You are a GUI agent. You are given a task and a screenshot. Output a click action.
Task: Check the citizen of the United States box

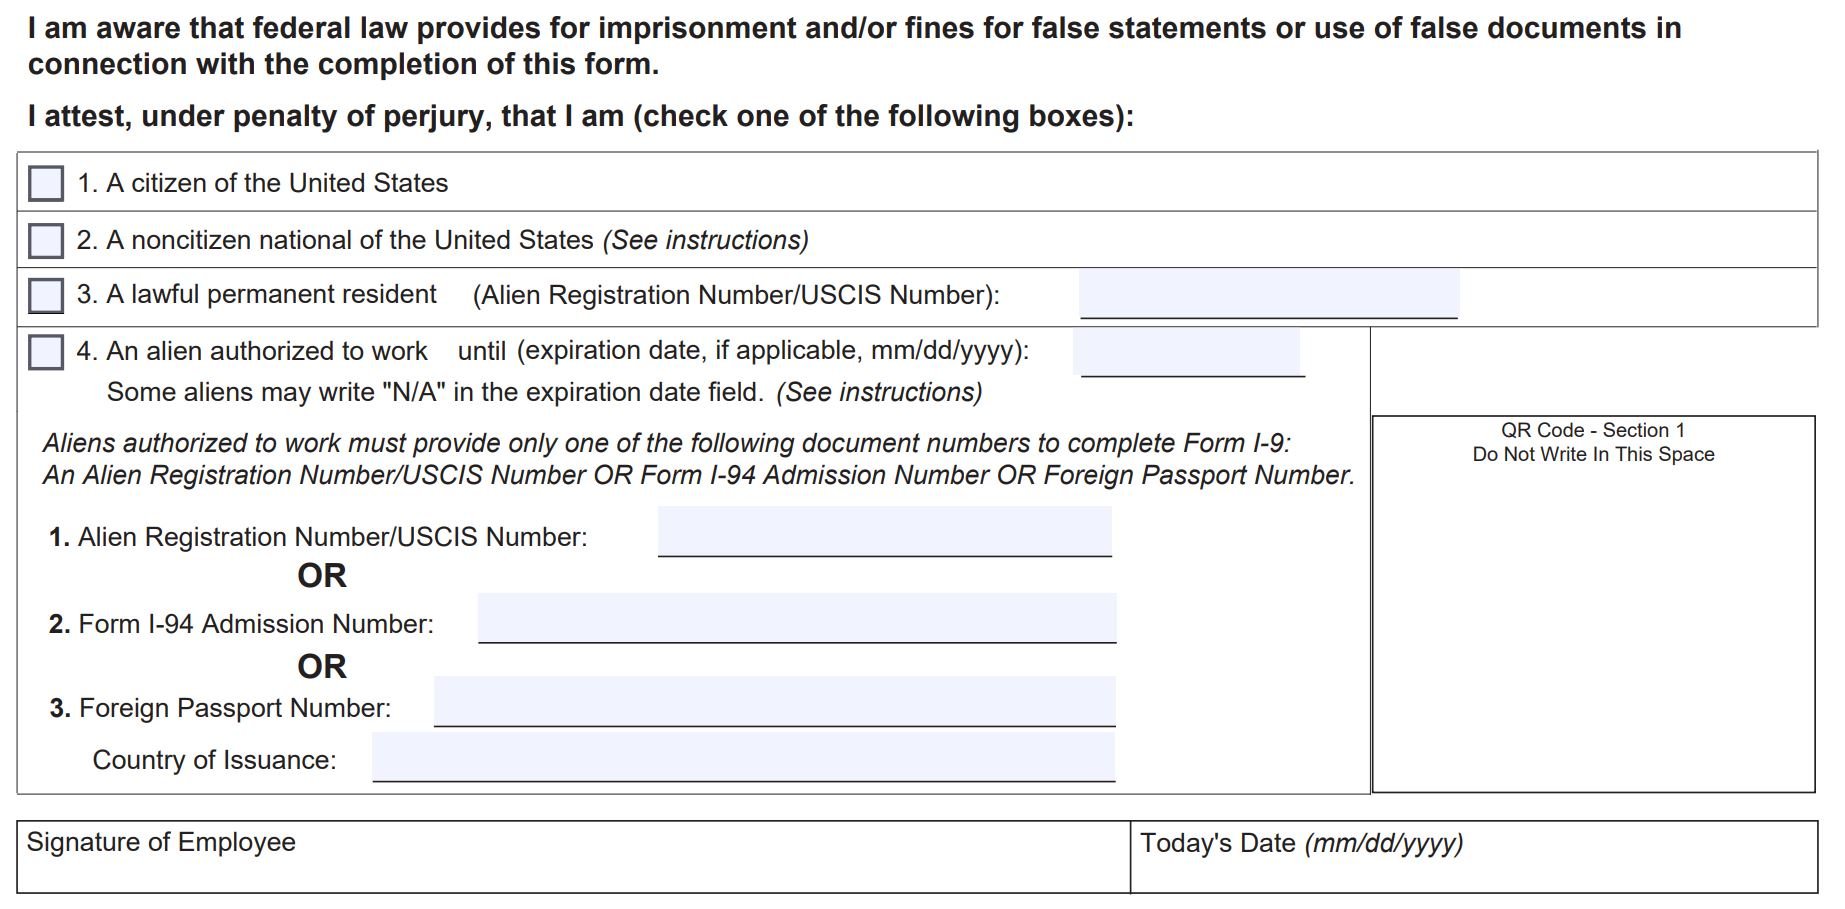click(46, 183)
